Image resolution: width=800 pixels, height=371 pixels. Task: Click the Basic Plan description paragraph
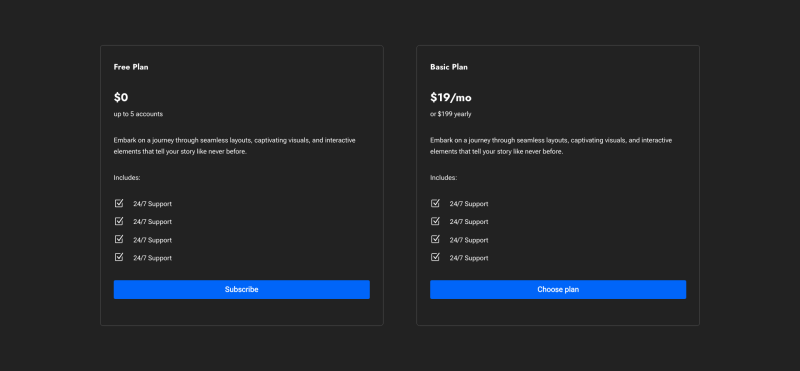point(551,146)
